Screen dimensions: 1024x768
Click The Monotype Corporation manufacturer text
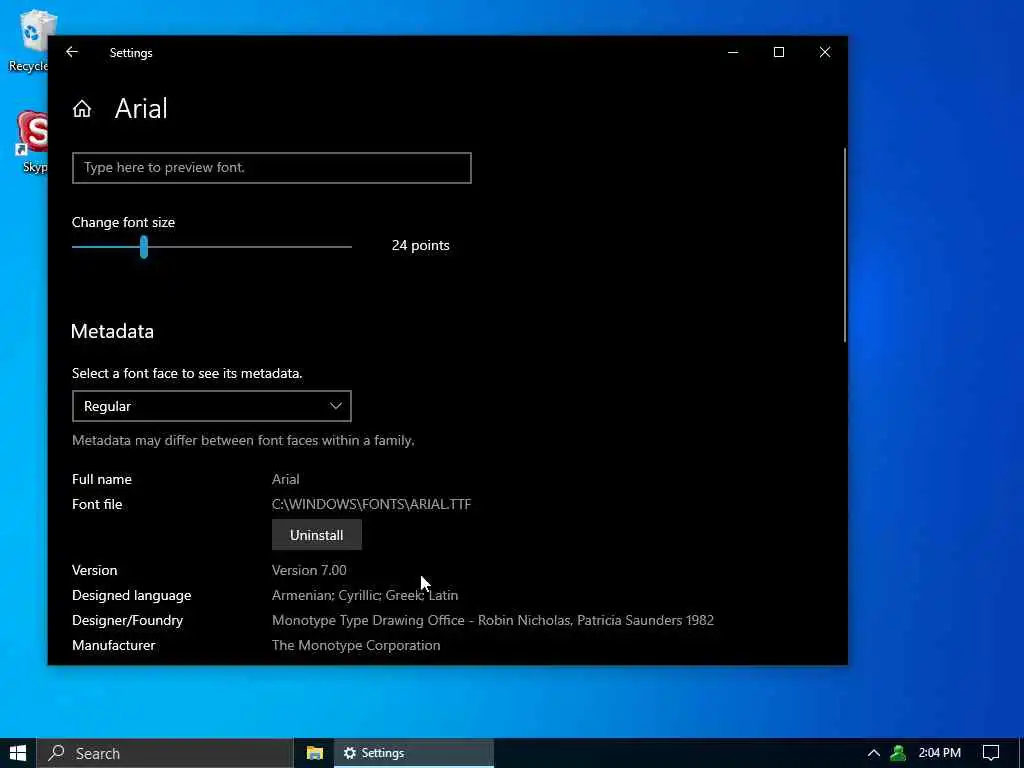[x=356, y=645]
